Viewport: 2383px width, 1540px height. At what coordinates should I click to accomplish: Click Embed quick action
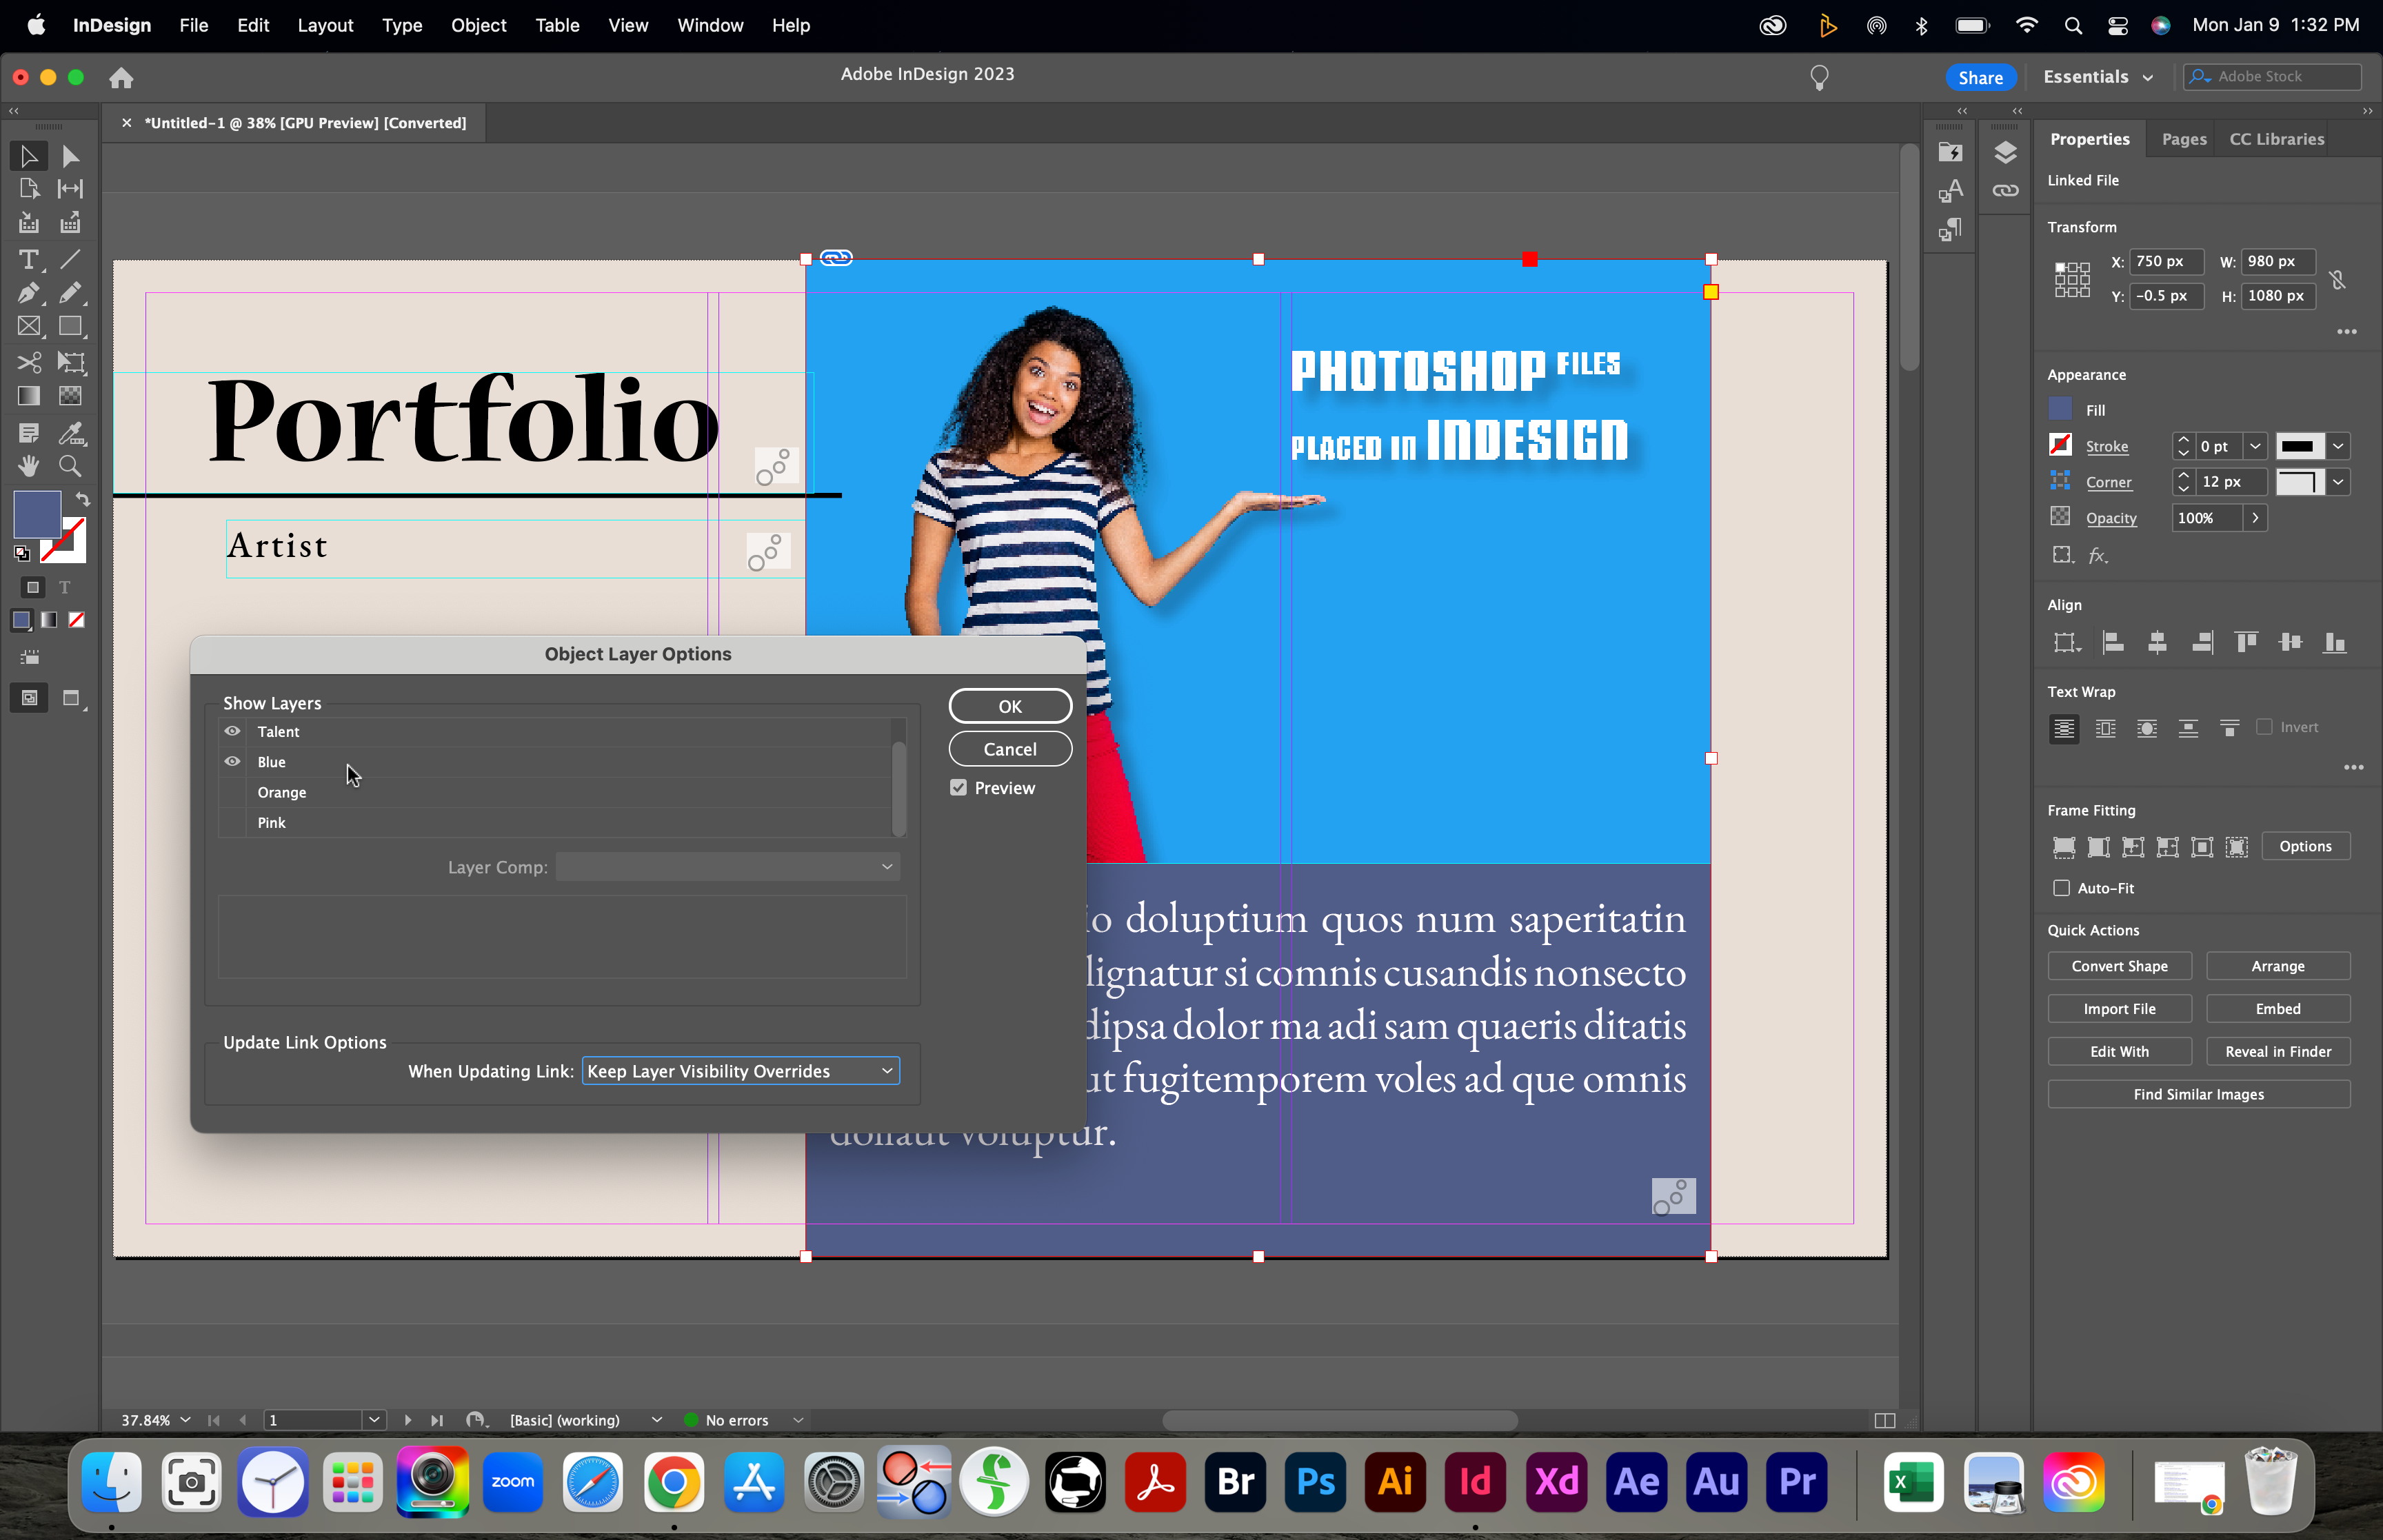[2277, 1009]
